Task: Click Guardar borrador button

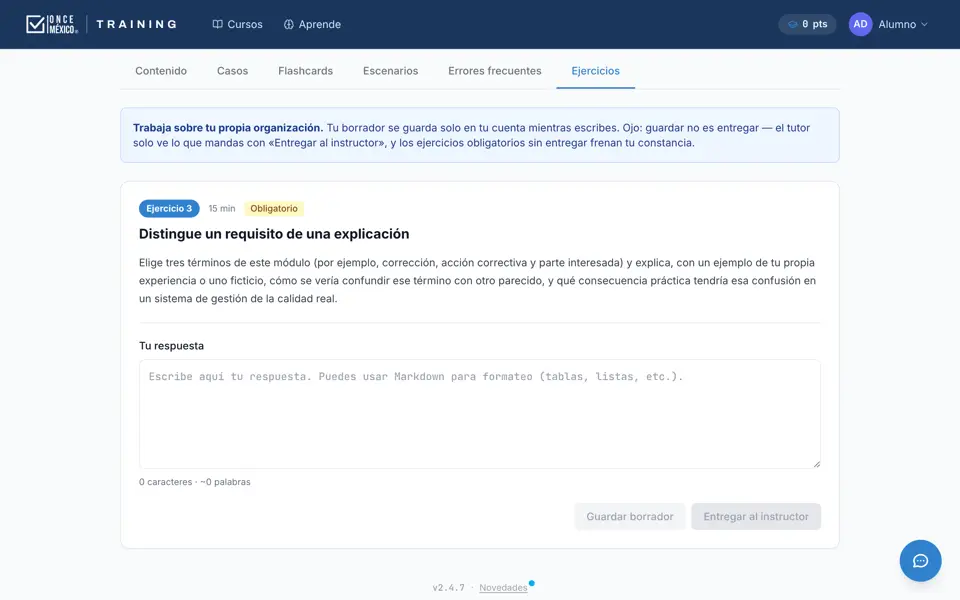Action: (x=629, y=517)
